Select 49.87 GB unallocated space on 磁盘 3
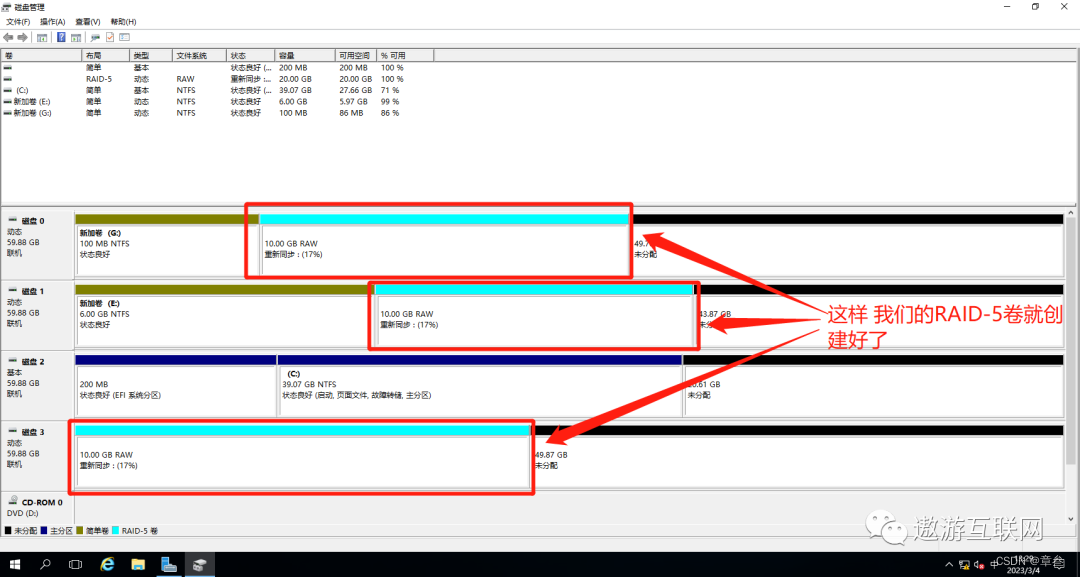Viewport: 1080px width, 577px height. point(798,456)
